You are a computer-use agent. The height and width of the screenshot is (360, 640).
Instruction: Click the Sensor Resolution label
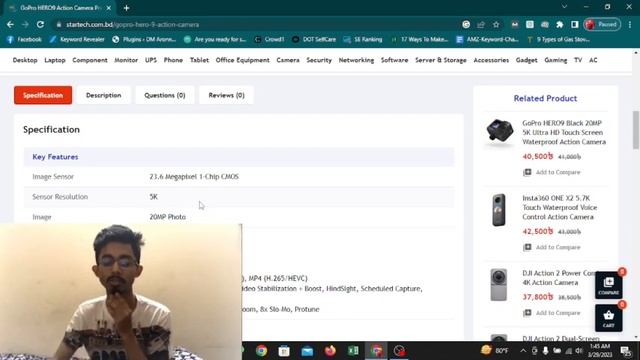[60, 197]
